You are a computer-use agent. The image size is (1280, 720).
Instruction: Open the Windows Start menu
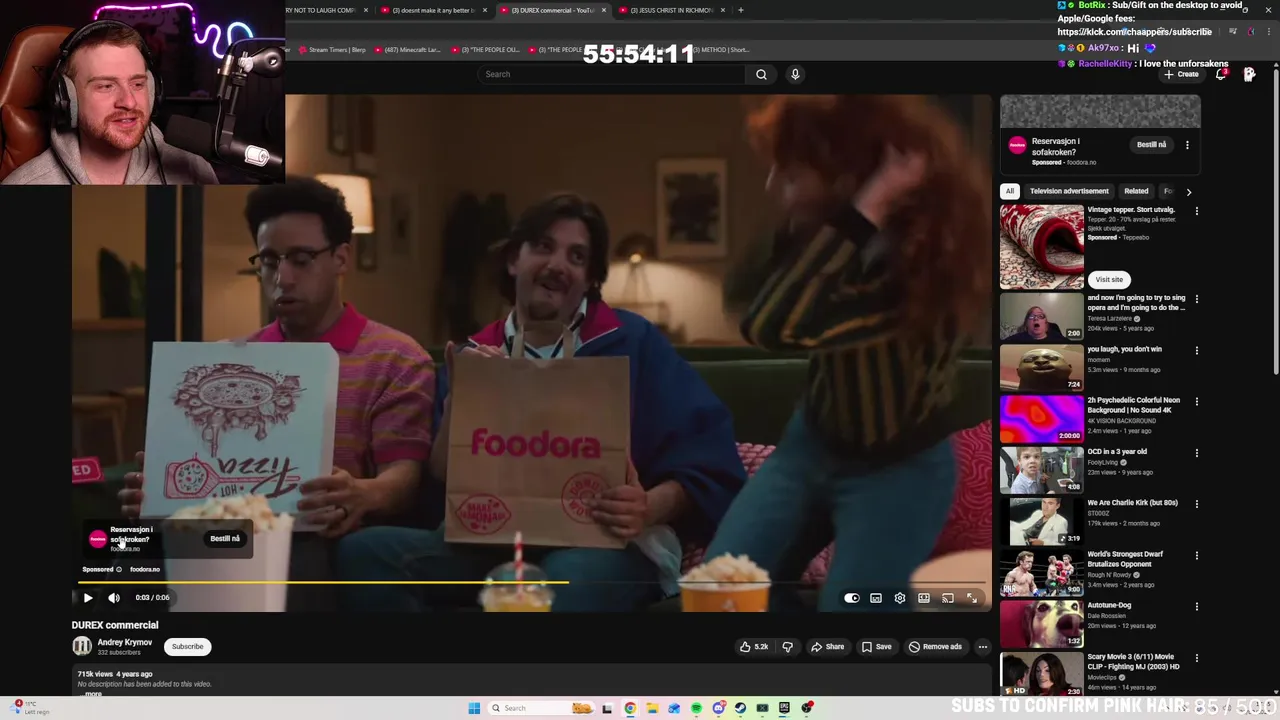(x=474, y=708)
